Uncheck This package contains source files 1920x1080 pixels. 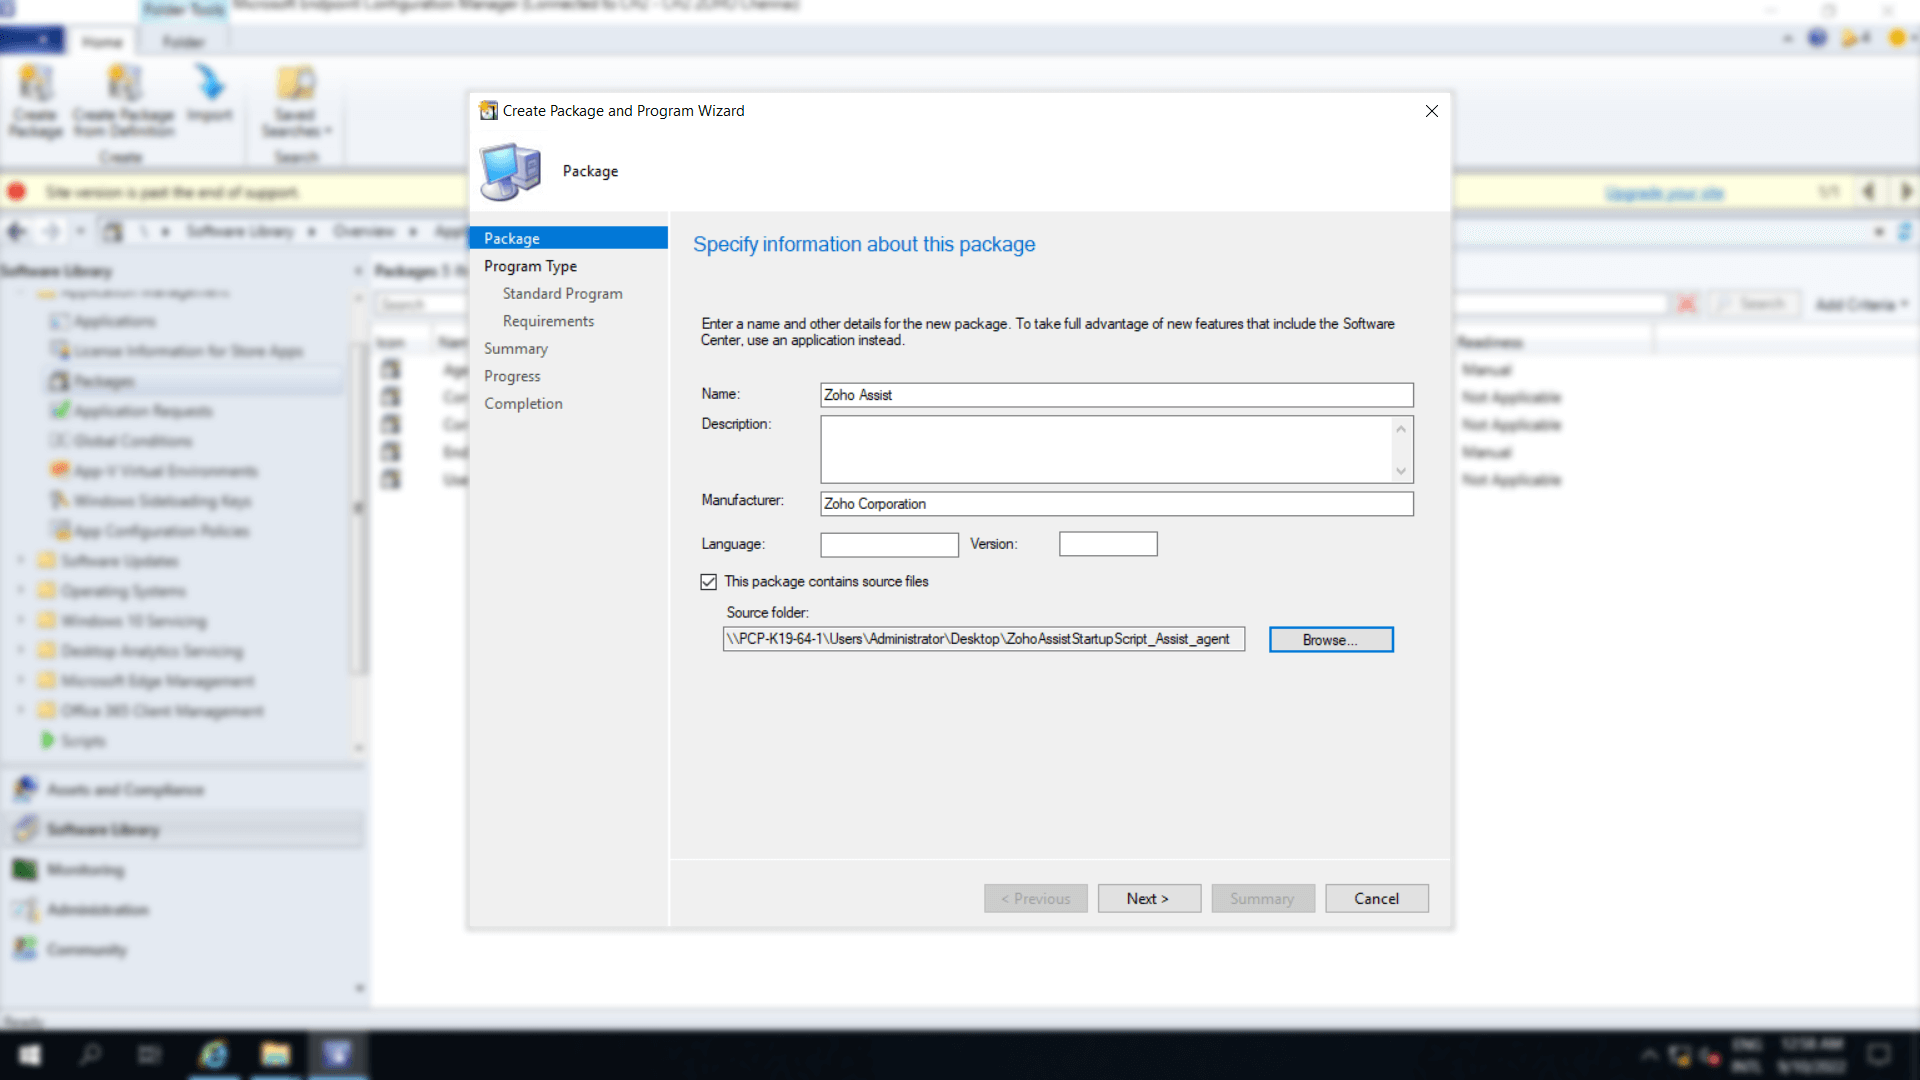click(x=709, y=581)
